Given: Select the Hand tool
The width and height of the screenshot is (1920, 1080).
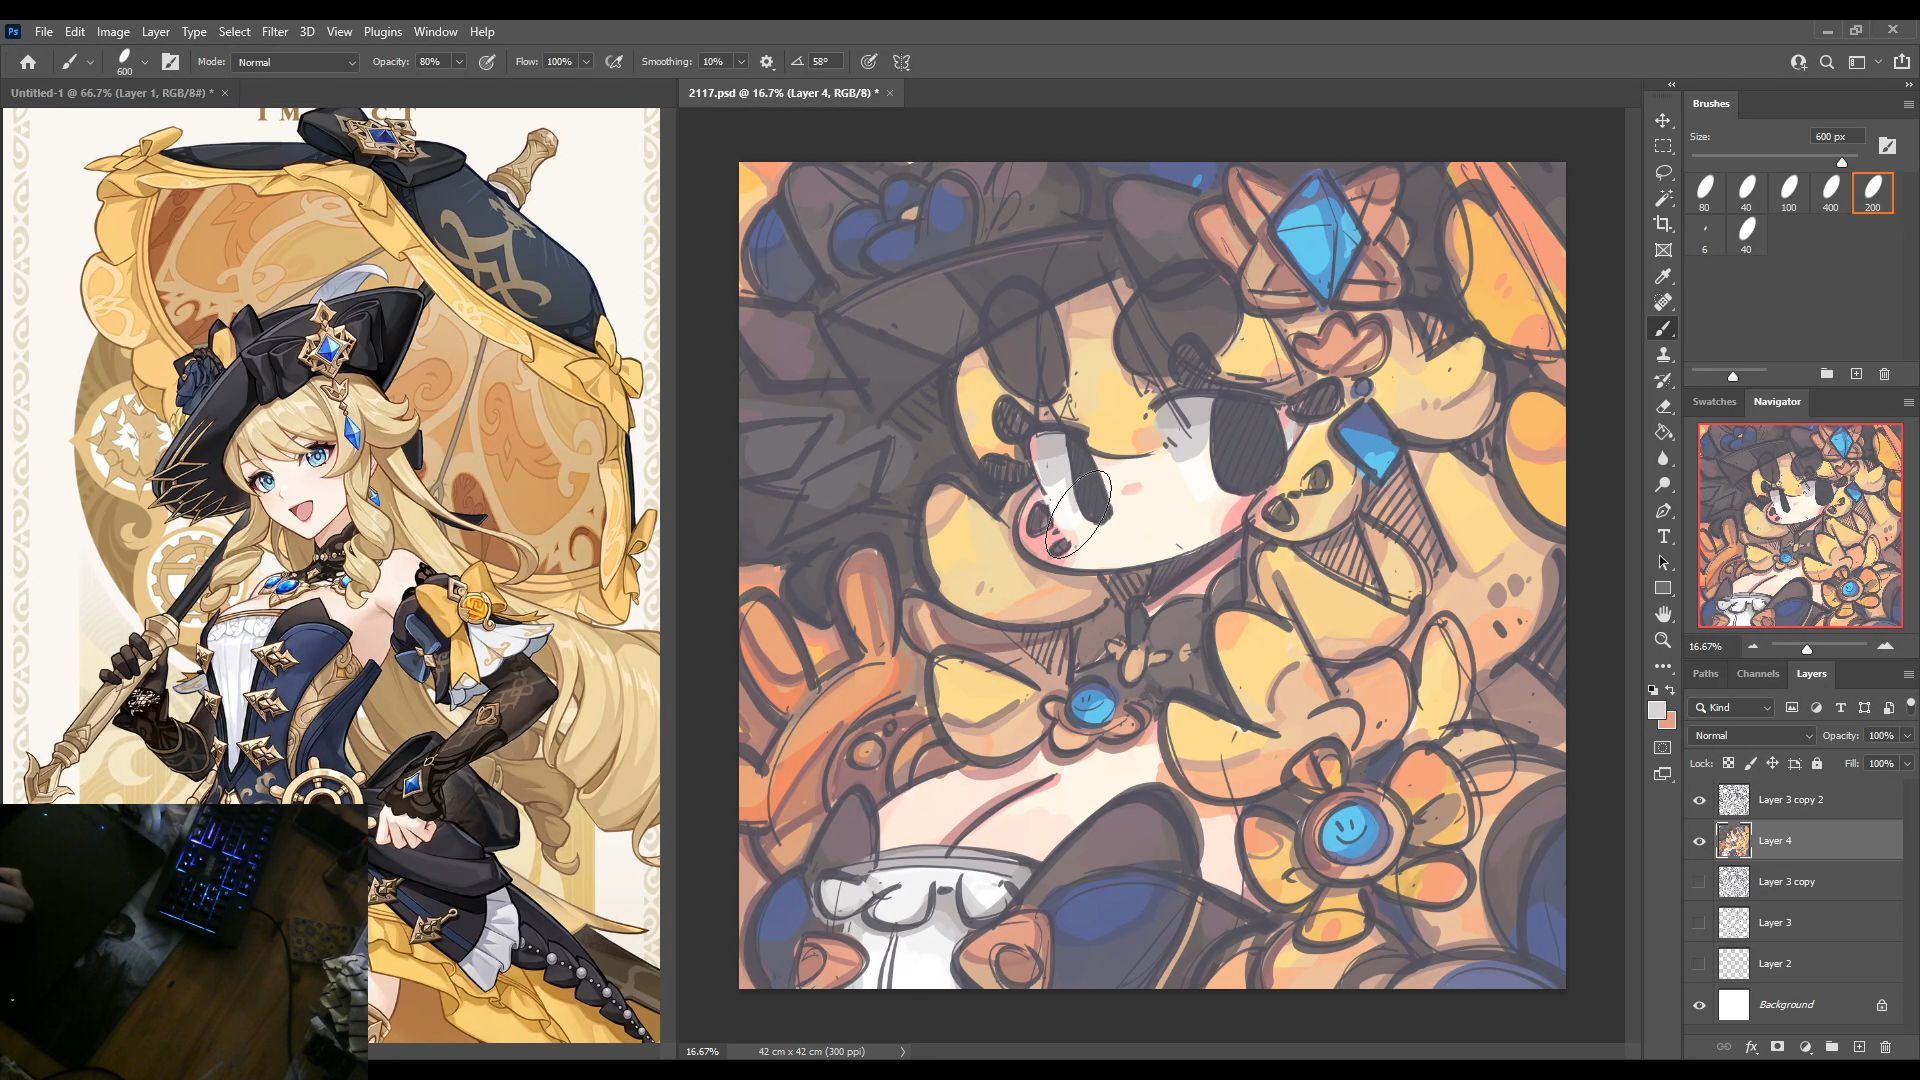Looking at the screenshot, I should [1663, 615].
